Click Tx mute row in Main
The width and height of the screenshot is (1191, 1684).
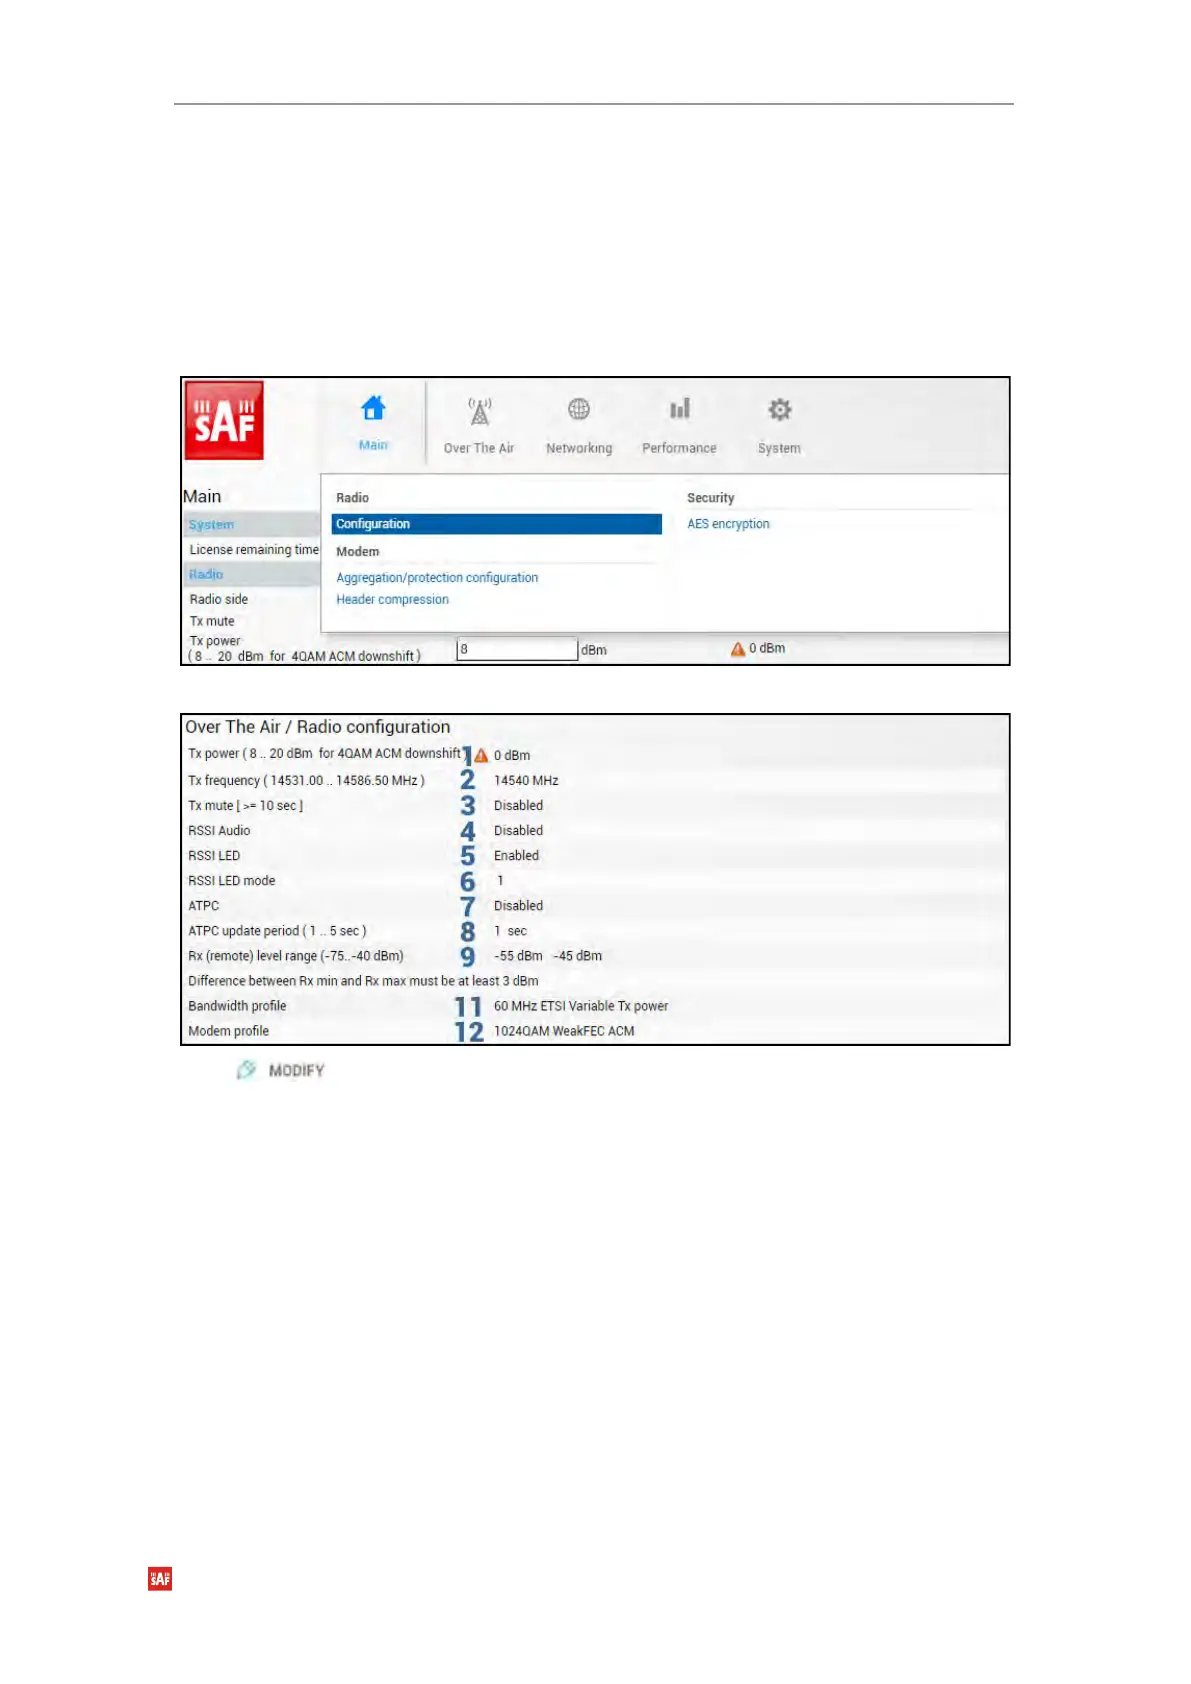(x=212, y=621)
